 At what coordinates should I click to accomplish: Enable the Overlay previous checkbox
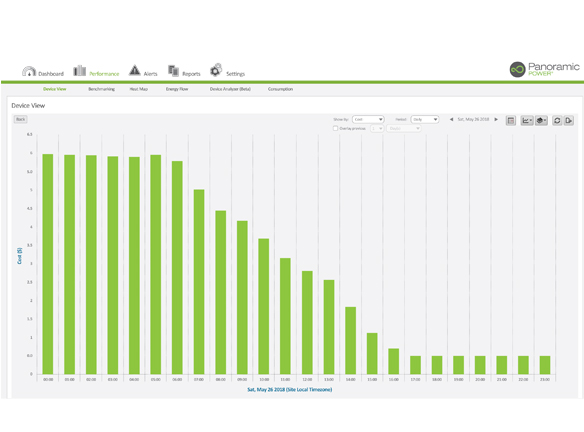335,128
